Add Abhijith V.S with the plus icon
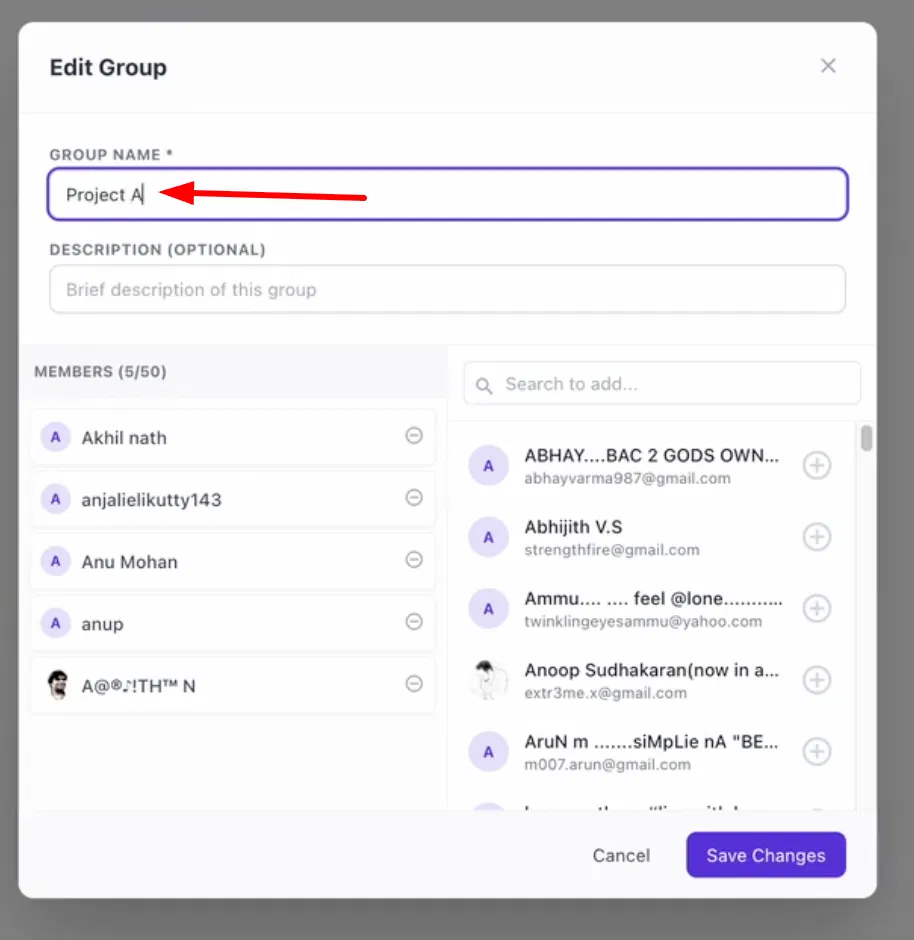914x940 pixels. [817, 537]
